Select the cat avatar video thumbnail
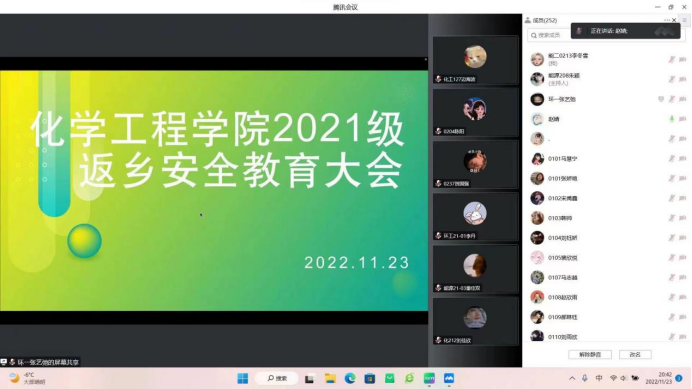Viewport: 692px width, 389px height. click(x=475, y=60)
